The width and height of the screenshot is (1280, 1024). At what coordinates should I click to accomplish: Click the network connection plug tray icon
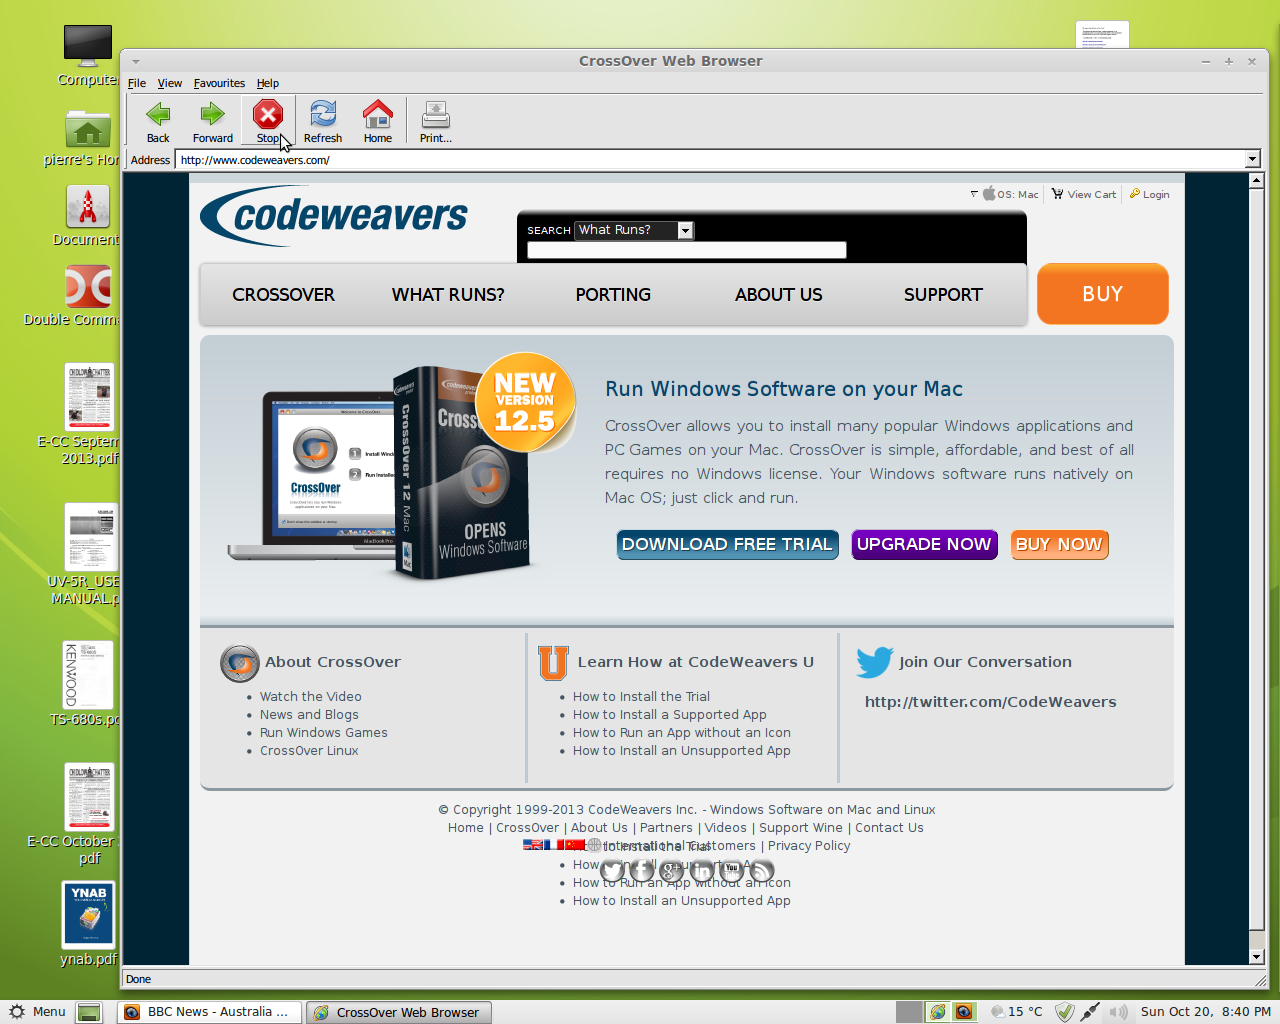[1091, 1012]
